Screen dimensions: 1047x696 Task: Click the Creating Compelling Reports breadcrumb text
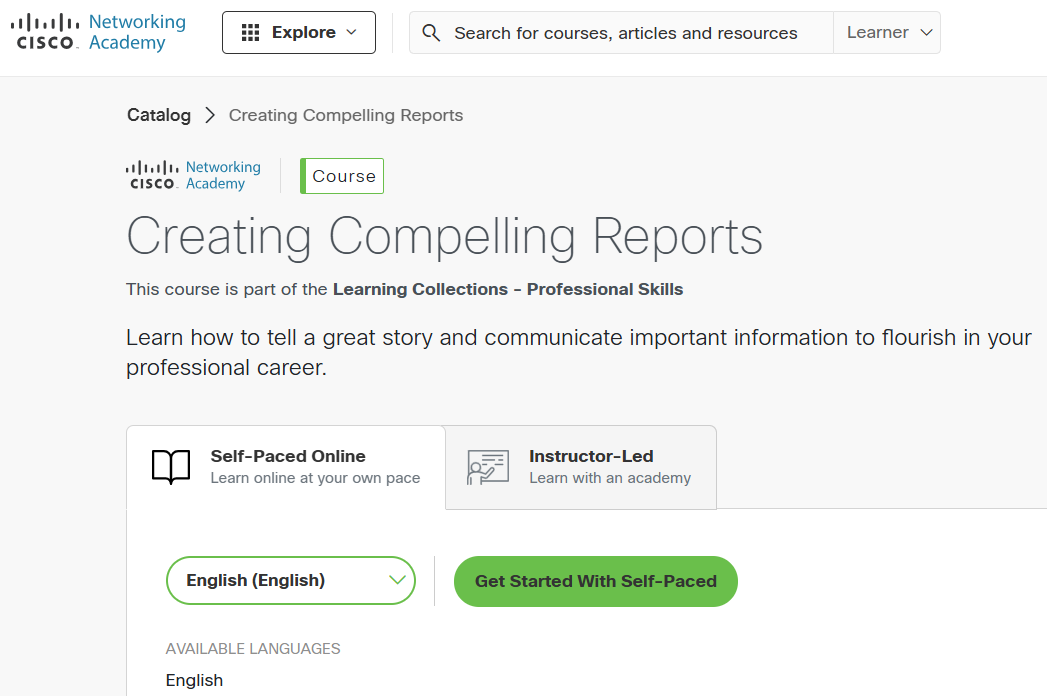(345, 115)
